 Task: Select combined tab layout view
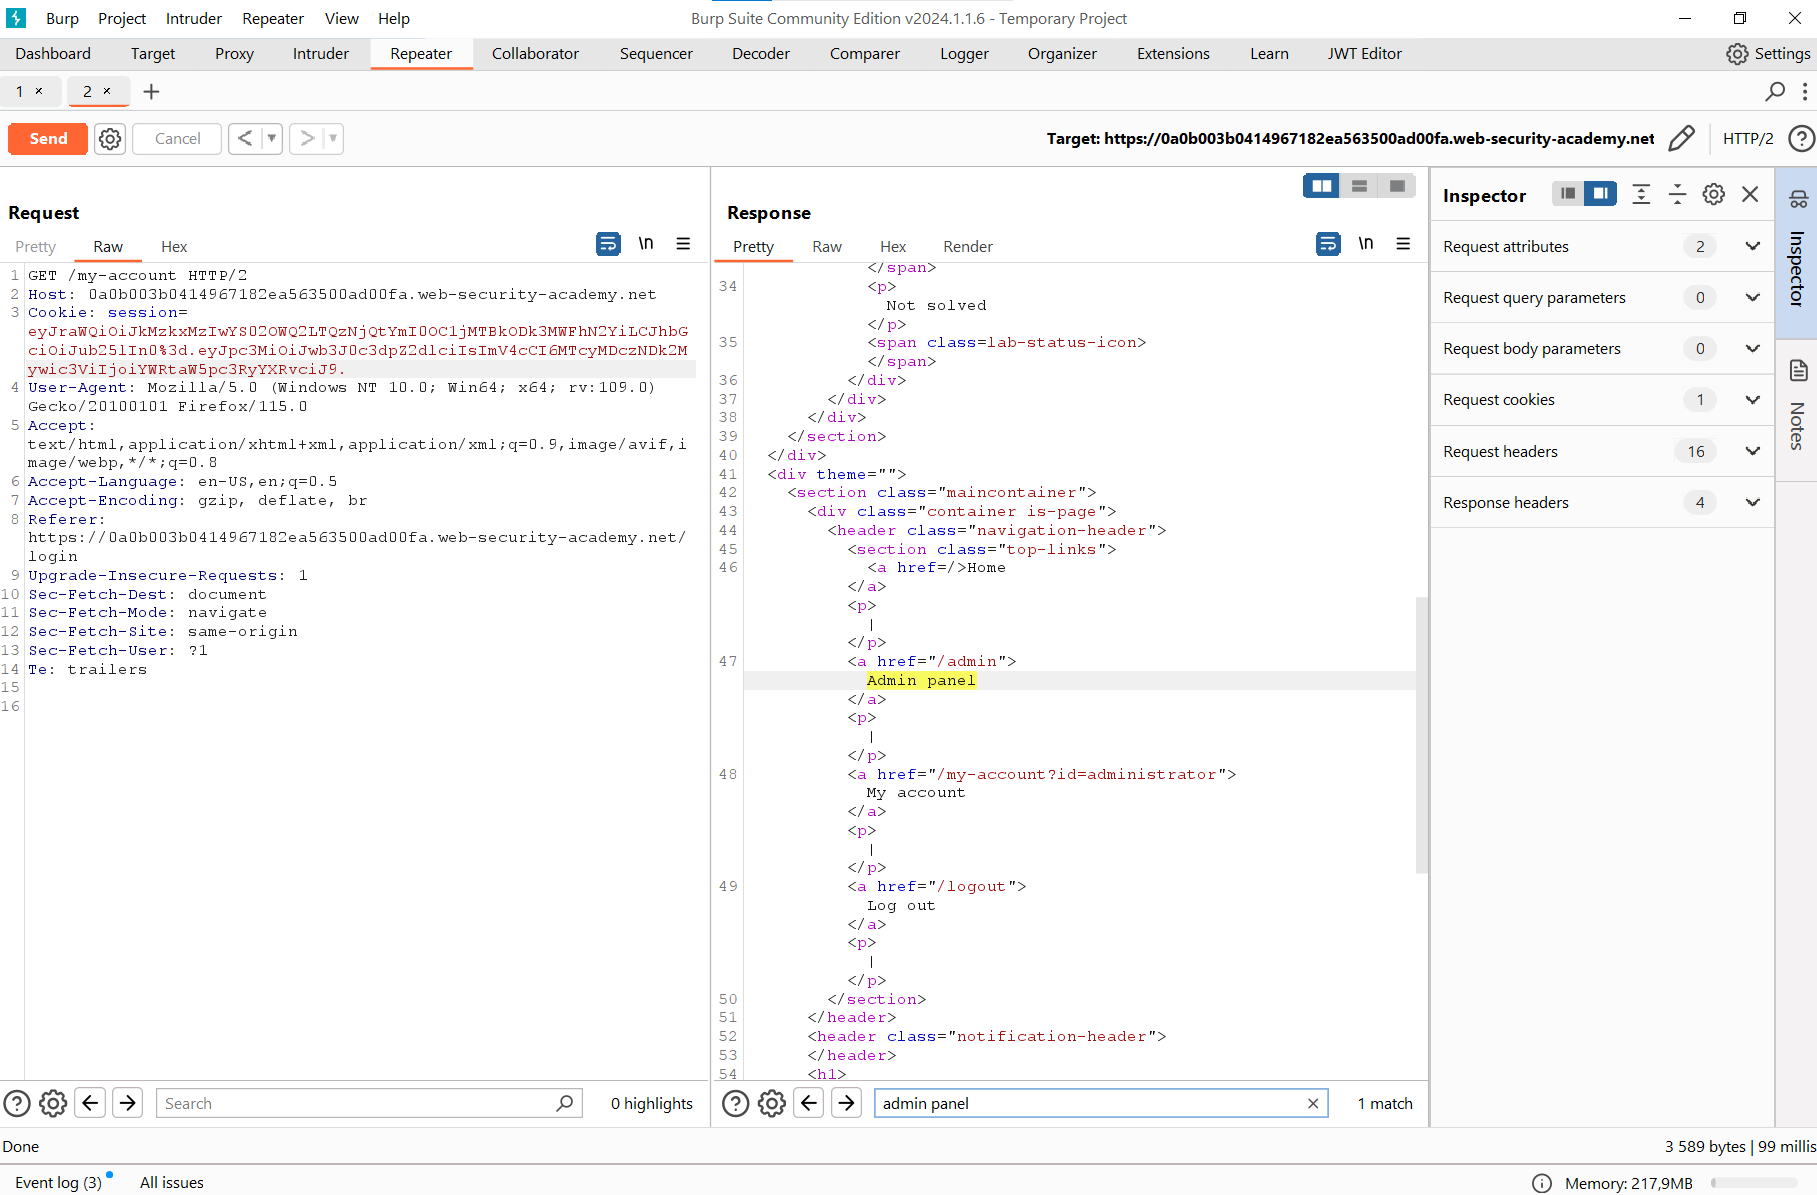pos(1397,186)
